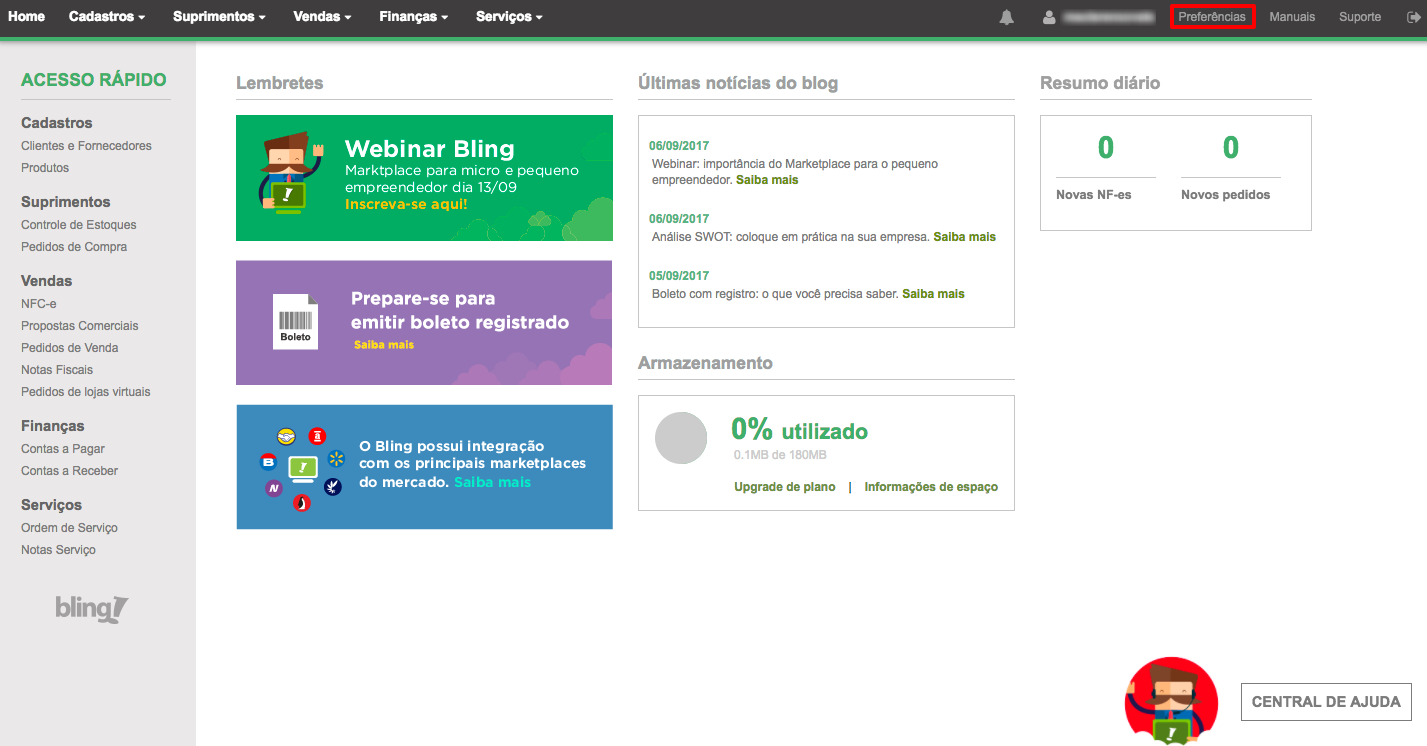1427x746 pixels.
Task: Click Upgrade de plano link
Action: (x=785, y=487)
